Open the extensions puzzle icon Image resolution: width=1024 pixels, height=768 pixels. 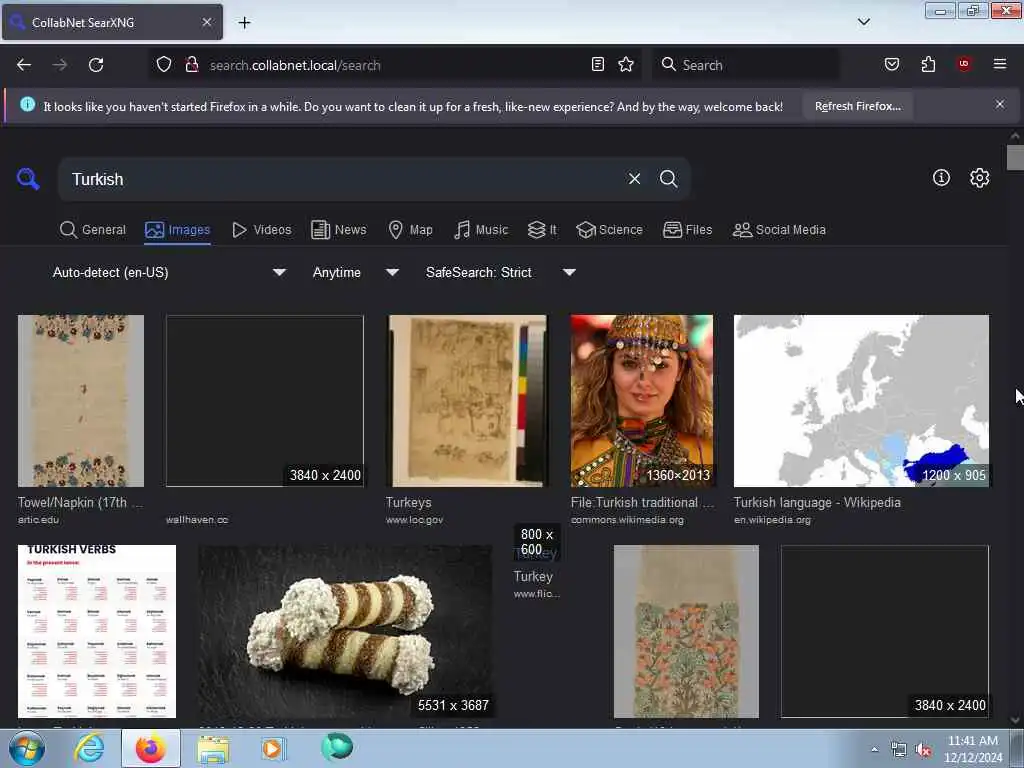[928, 64]
